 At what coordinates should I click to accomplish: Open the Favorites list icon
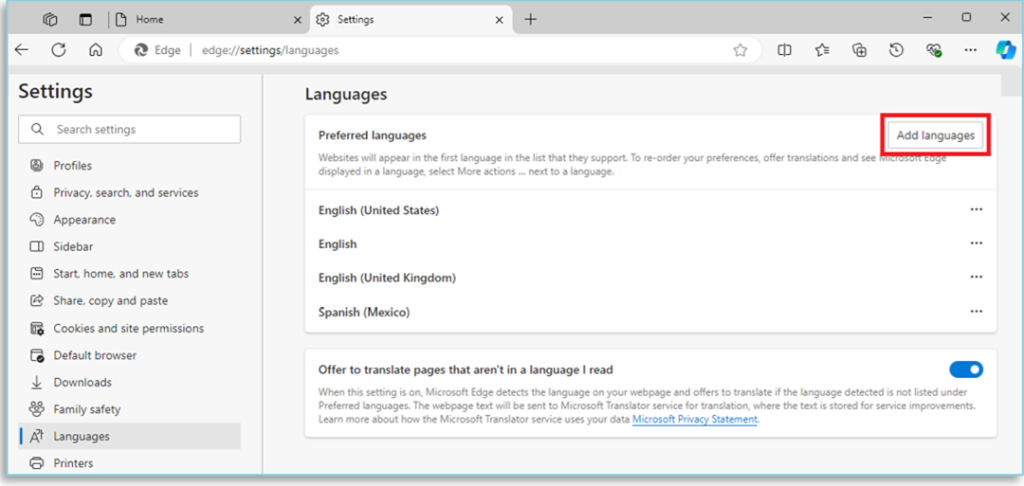822,50
